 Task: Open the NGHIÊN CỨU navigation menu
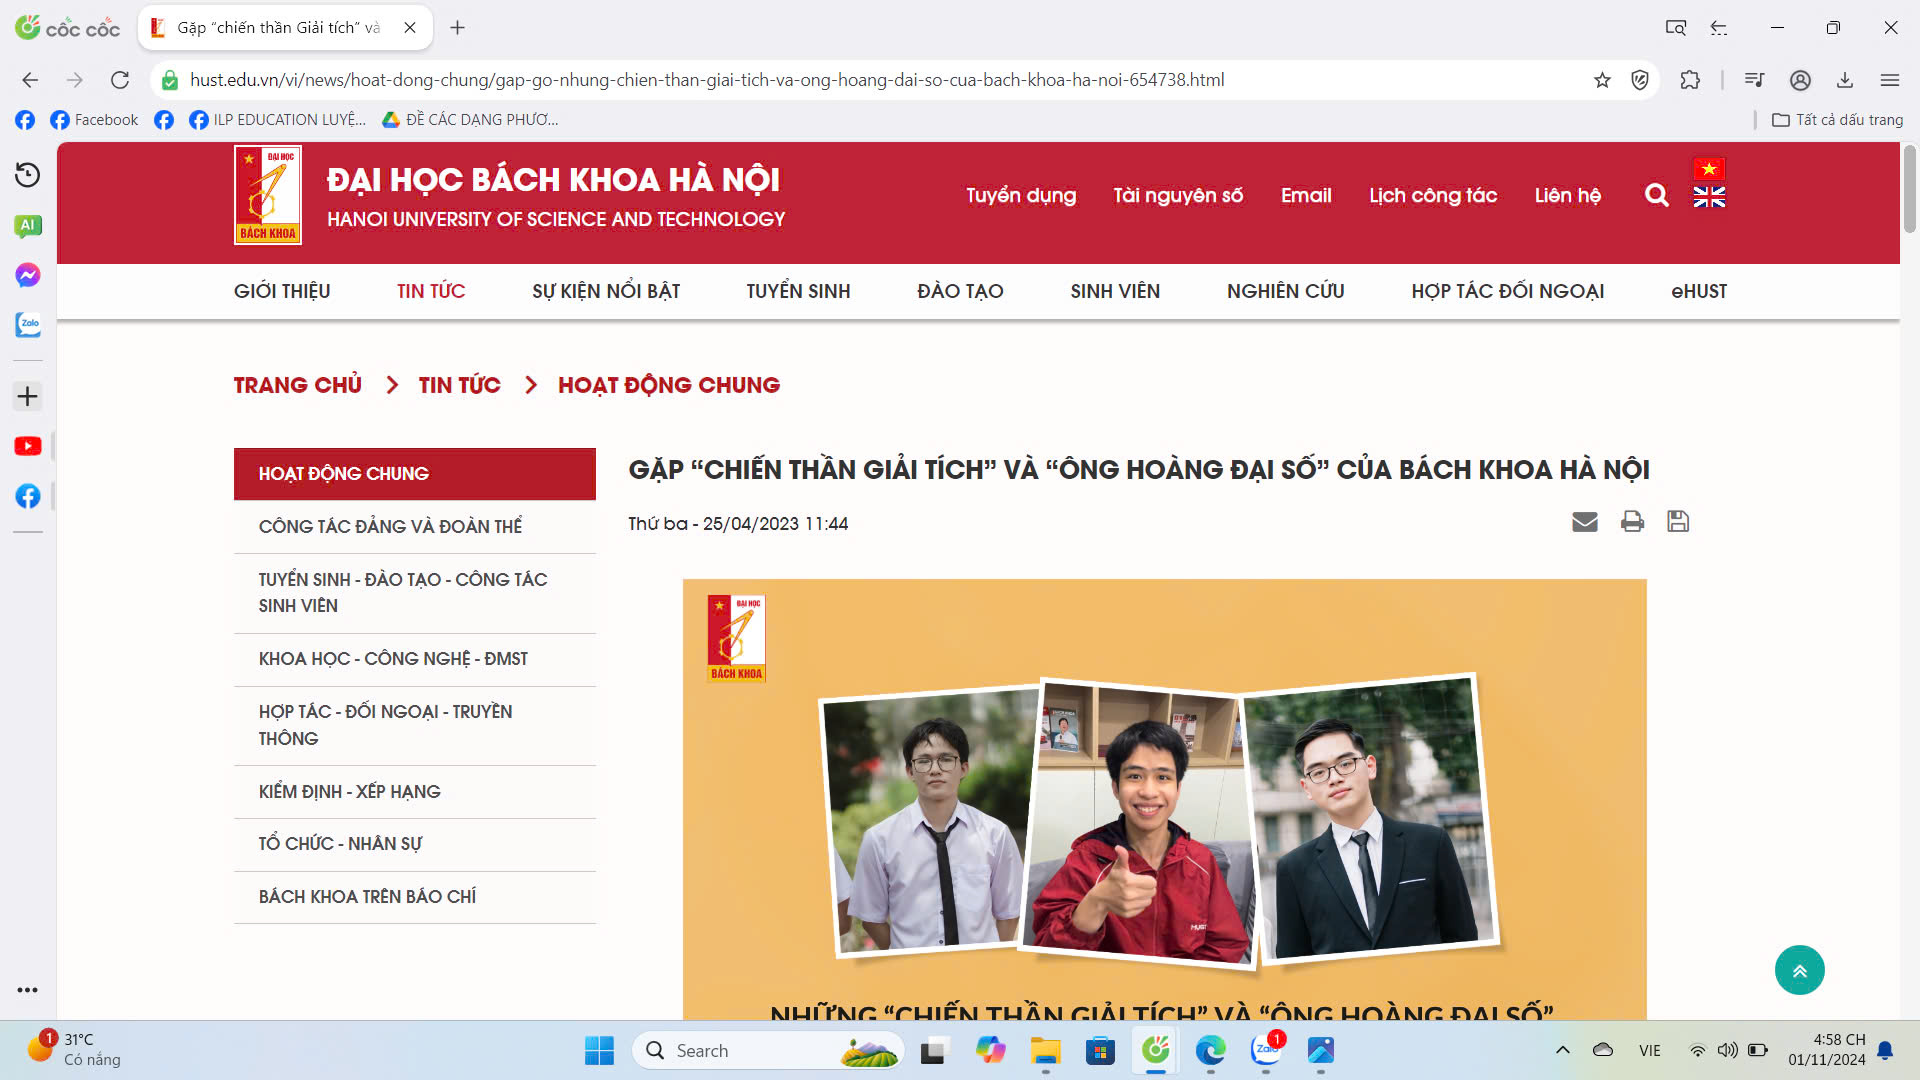(x=1285, y=291)
